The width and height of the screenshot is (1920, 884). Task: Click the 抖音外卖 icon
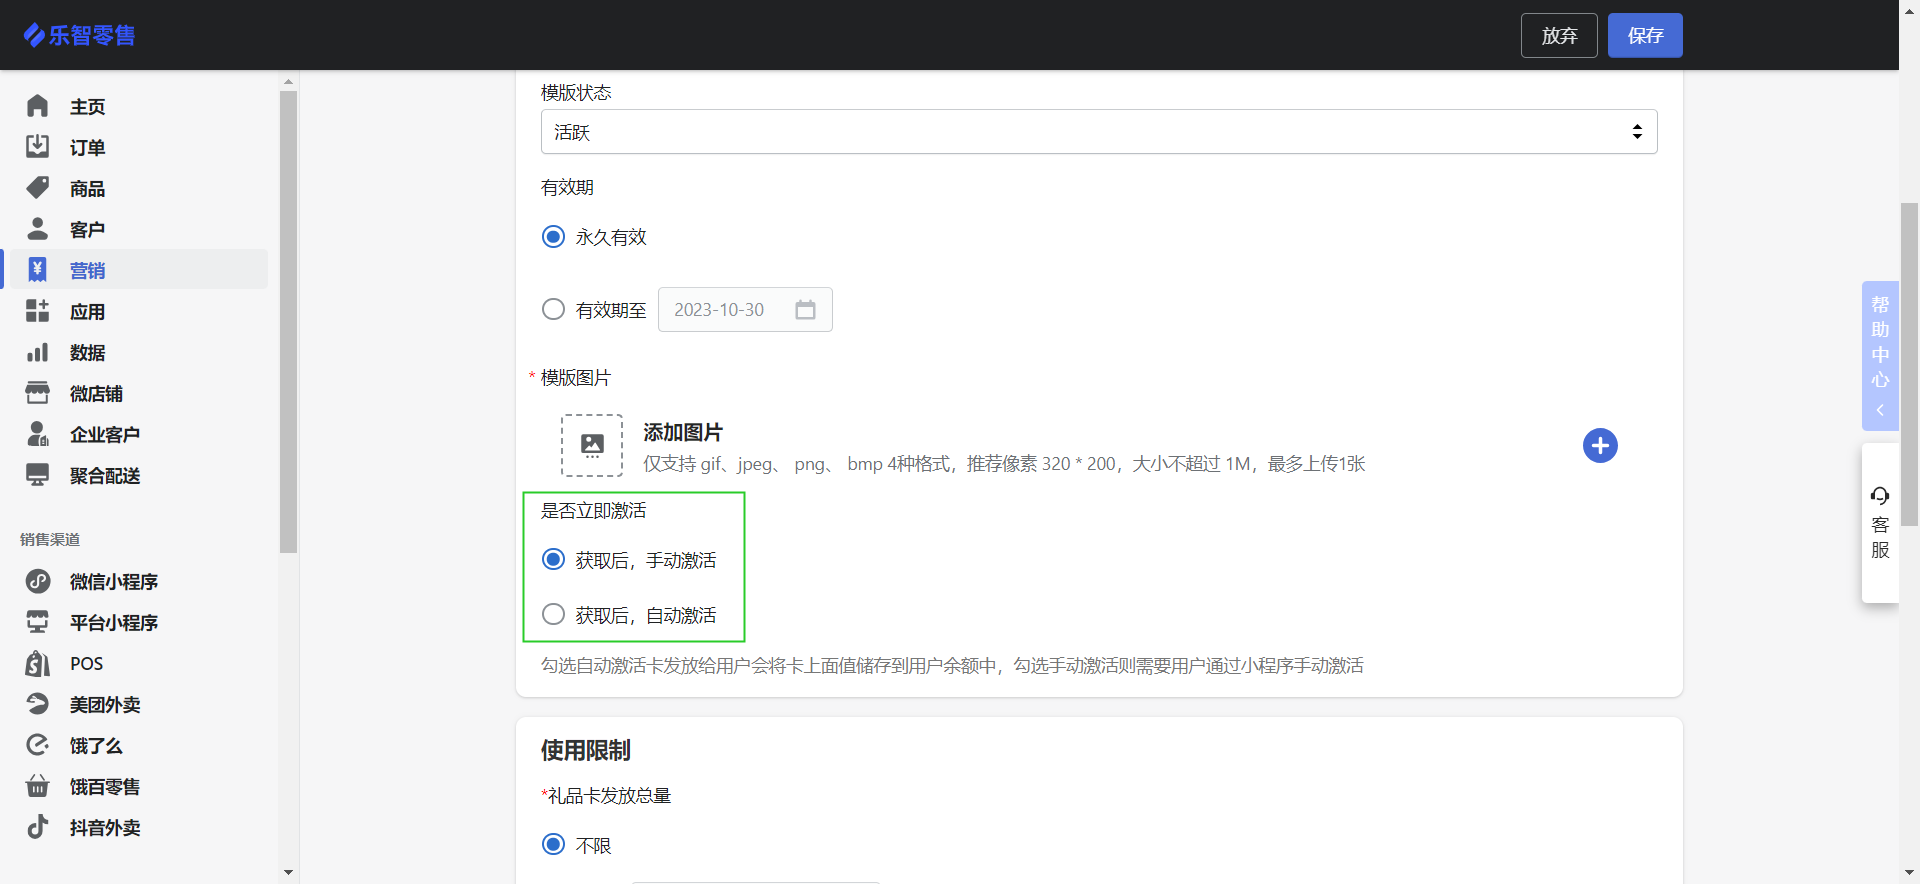[37, 827]
